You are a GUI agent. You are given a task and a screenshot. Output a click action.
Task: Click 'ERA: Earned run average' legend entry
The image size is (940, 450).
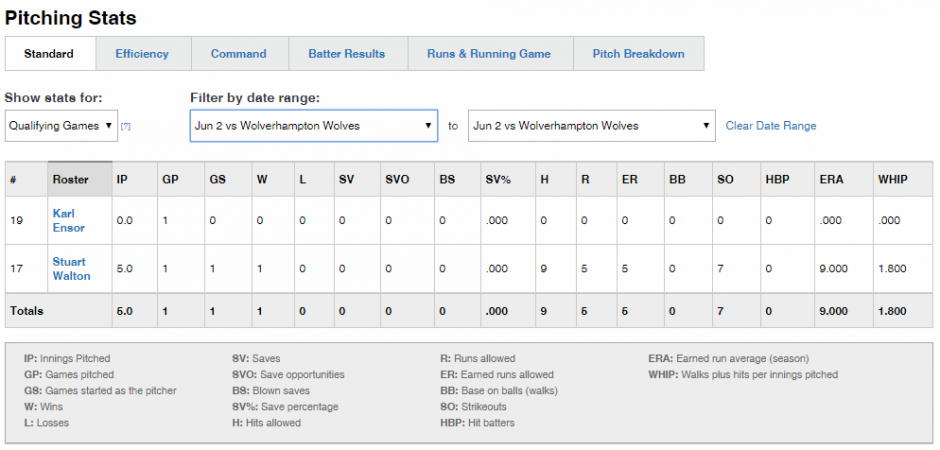[x=728, y=359]
